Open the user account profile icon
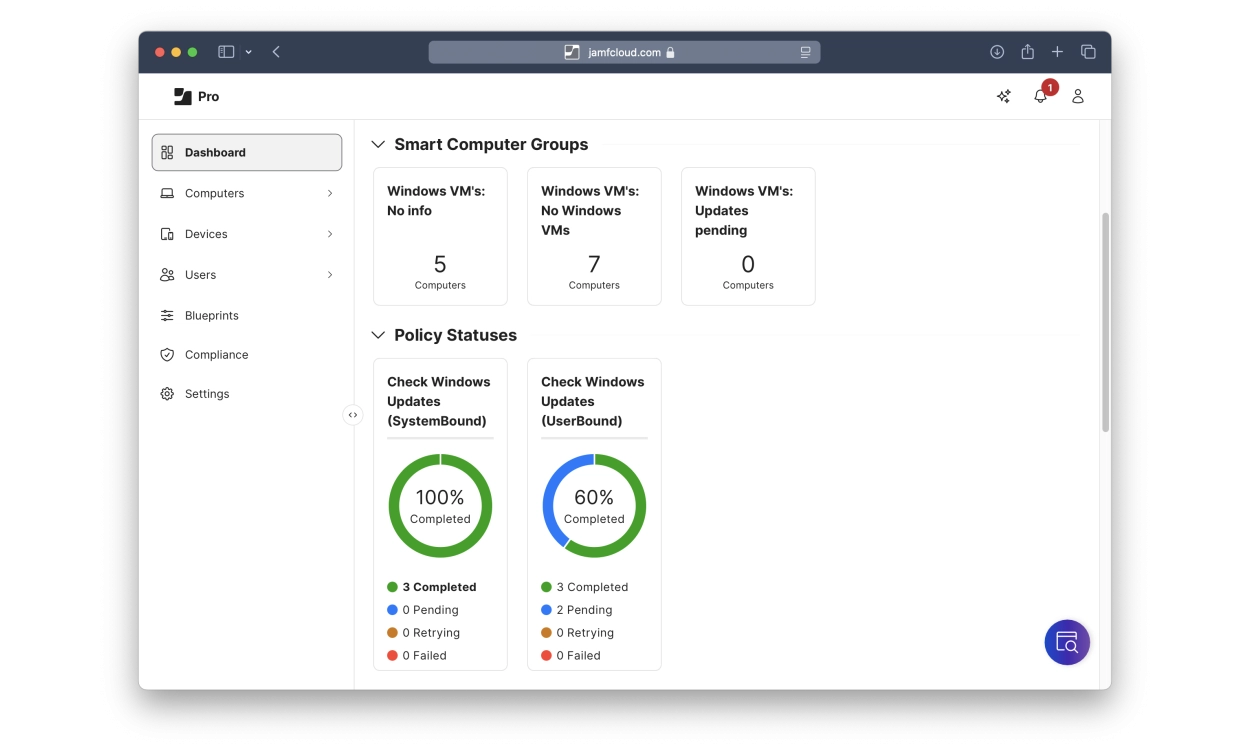The height and width of the screenshot is (750, 1250). coord(1077,96)
